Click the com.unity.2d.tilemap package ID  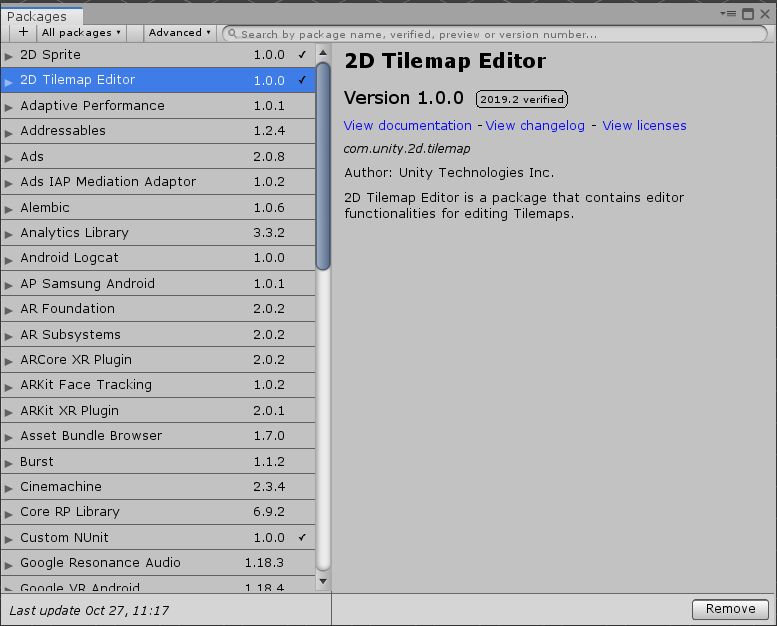(407, 149)
